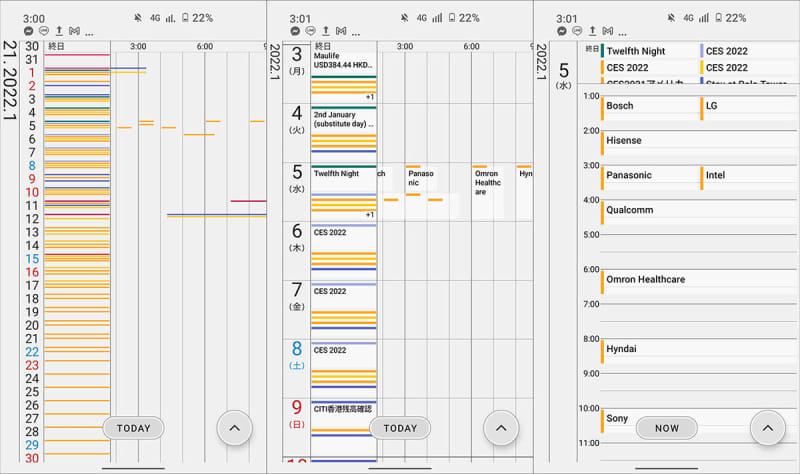Tap round chevron-up button in day view
The width and height of the screenshot is (800, 474).
(x=768, y=428)
